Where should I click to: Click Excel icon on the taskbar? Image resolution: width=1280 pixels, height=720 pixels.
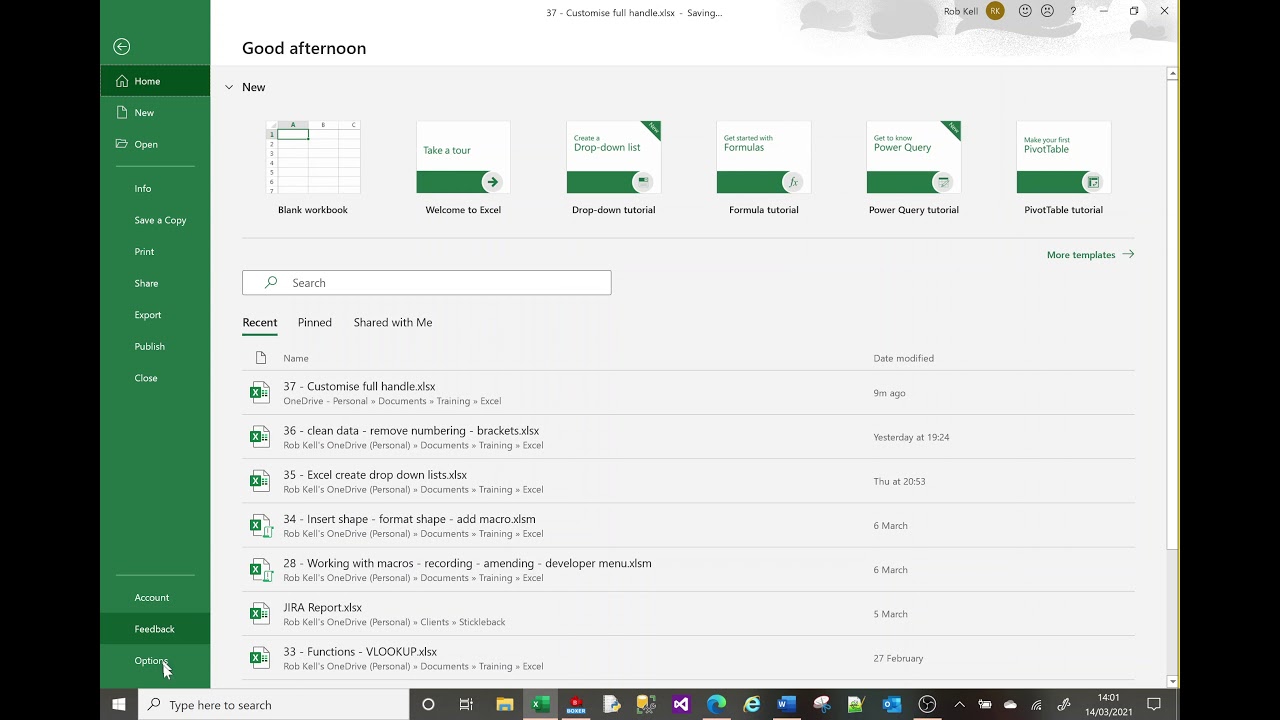(x=540, y=704)
